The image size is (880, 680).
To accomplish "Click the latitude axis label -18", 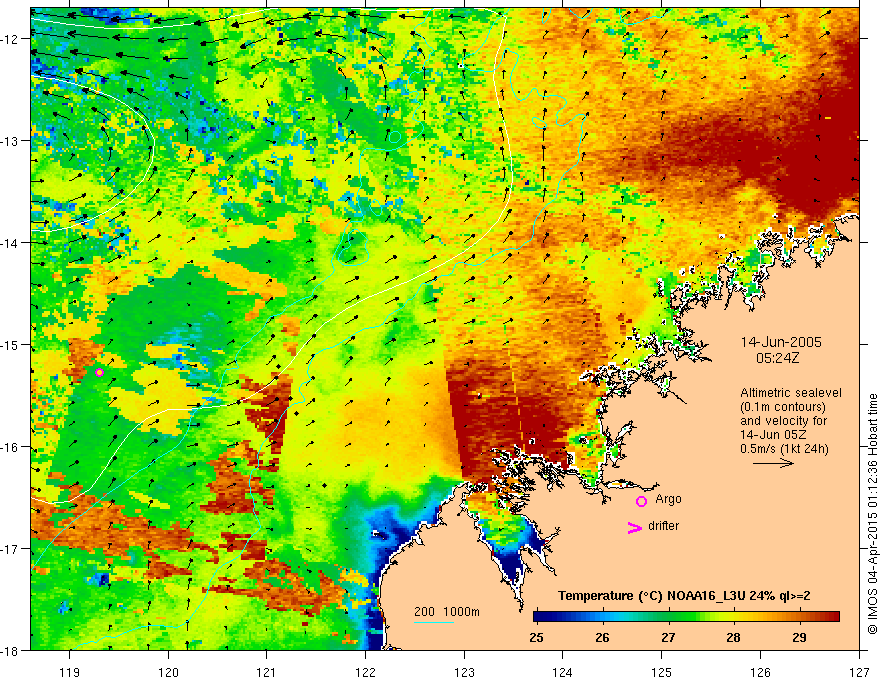I will pos(12,650).
